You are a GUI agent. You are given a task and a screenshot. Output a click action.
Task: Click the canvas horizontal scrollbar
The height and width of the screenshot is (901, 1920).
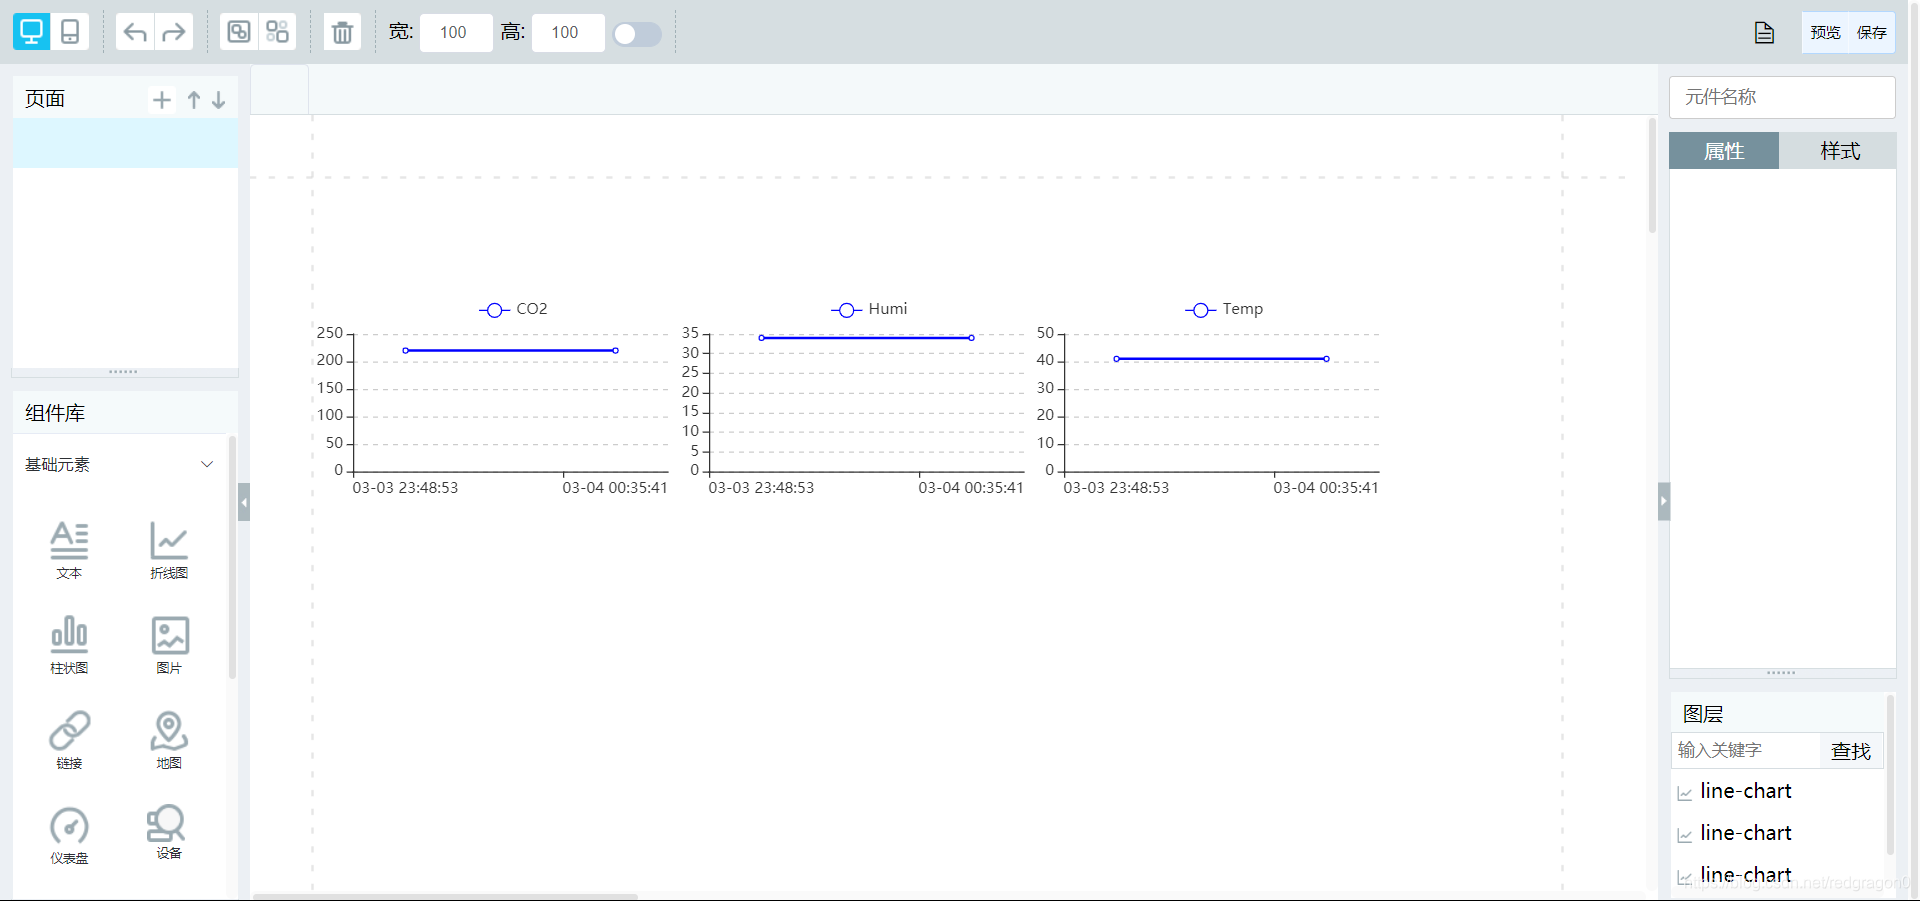(x=445, y=896)
